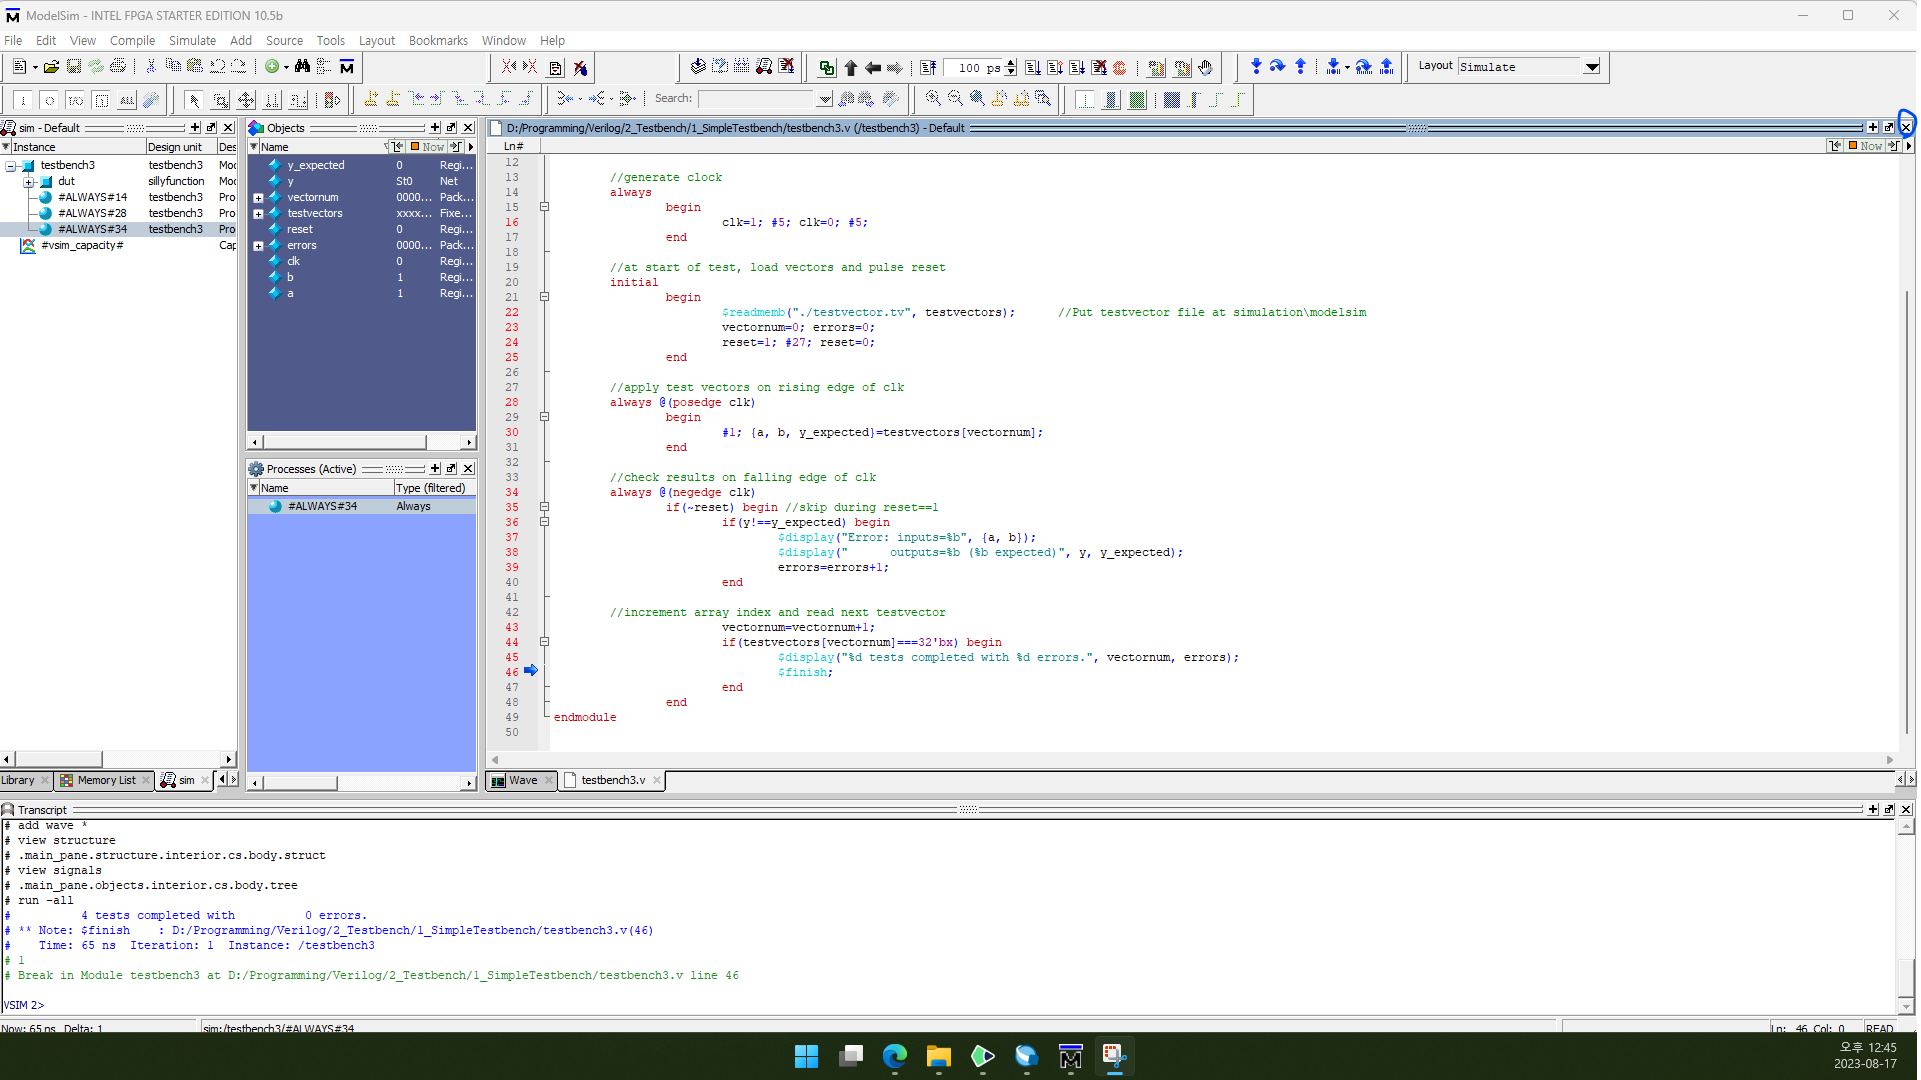Image resolution: width=1921 pixels, height=1080 pixels.
Task: Expand the testbench3 instance tree node
Action: coord(9,165)
